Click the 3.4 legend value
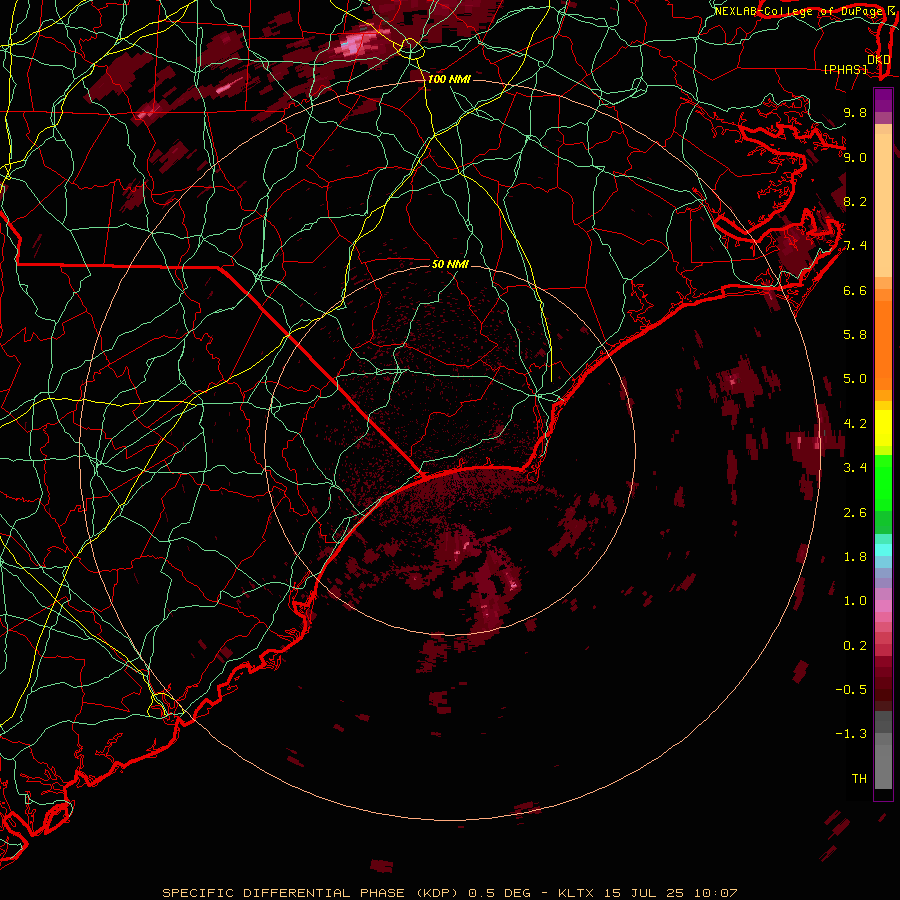900x900 pixels. tap(855, 468)
